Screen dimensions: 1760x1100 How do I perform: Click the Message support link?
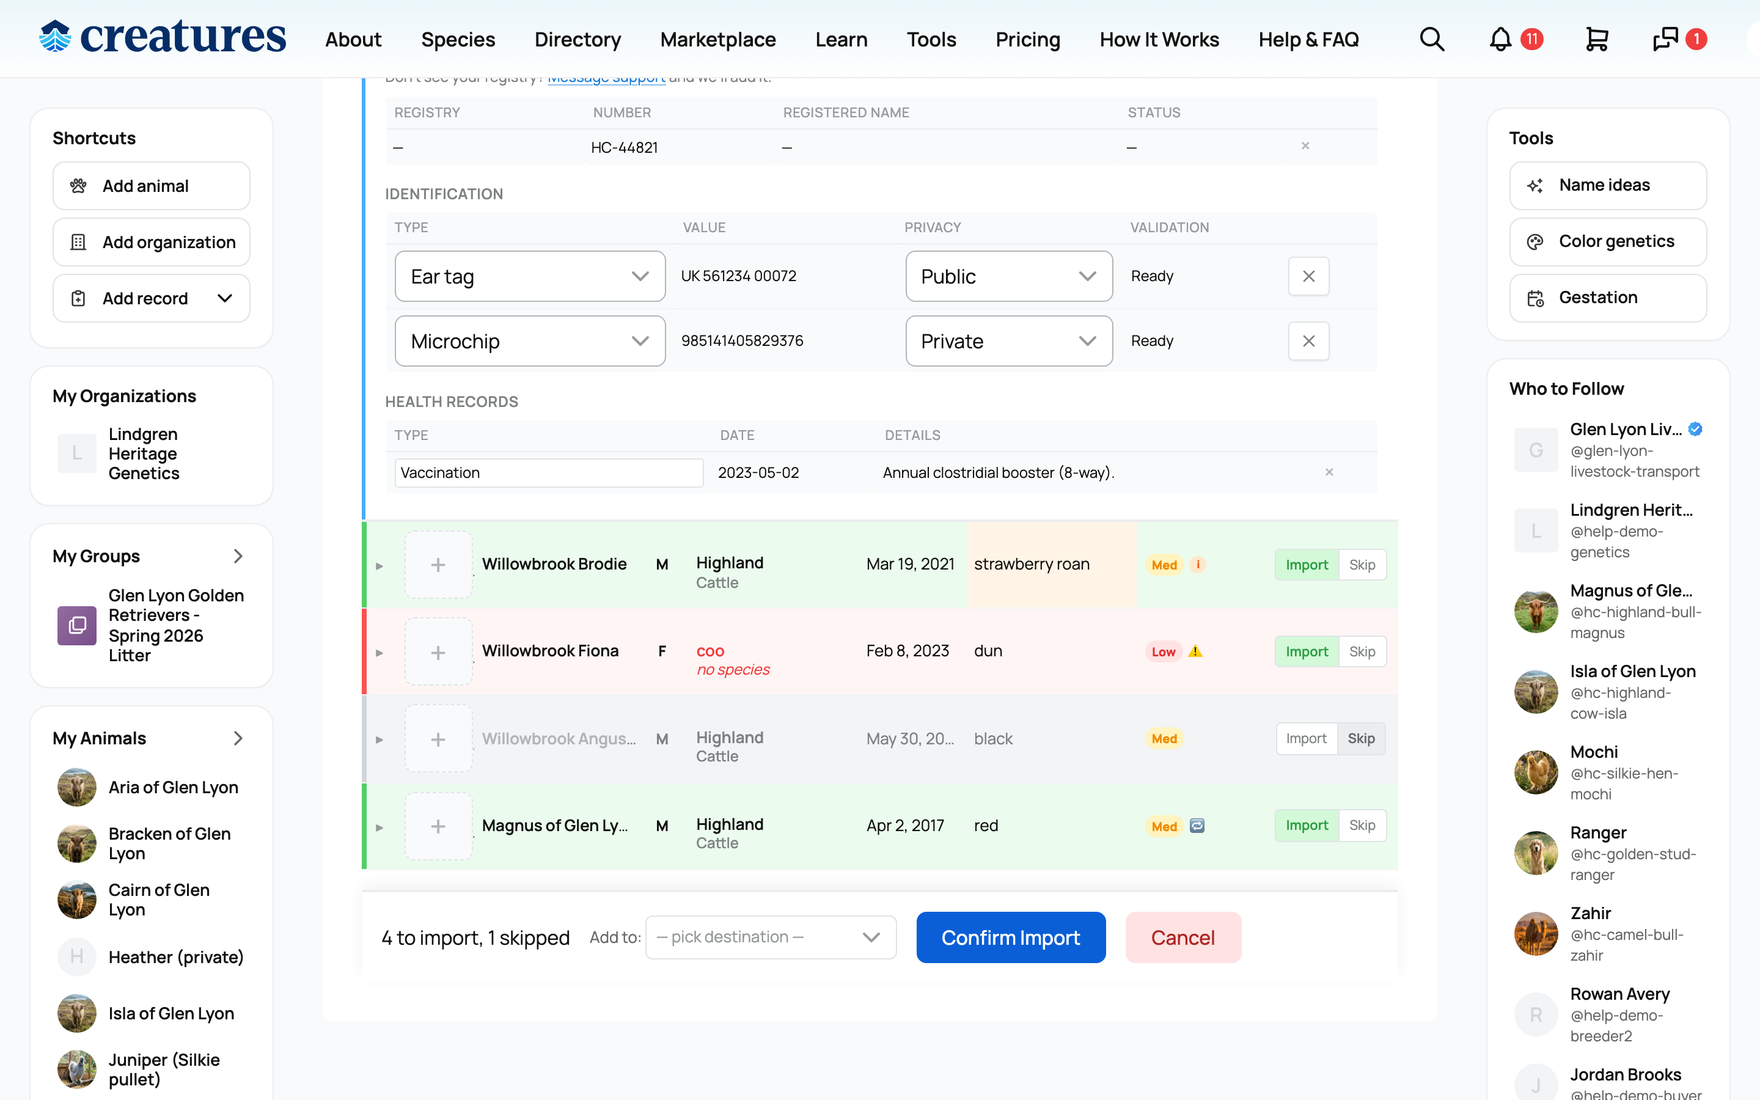coord(606,79)
